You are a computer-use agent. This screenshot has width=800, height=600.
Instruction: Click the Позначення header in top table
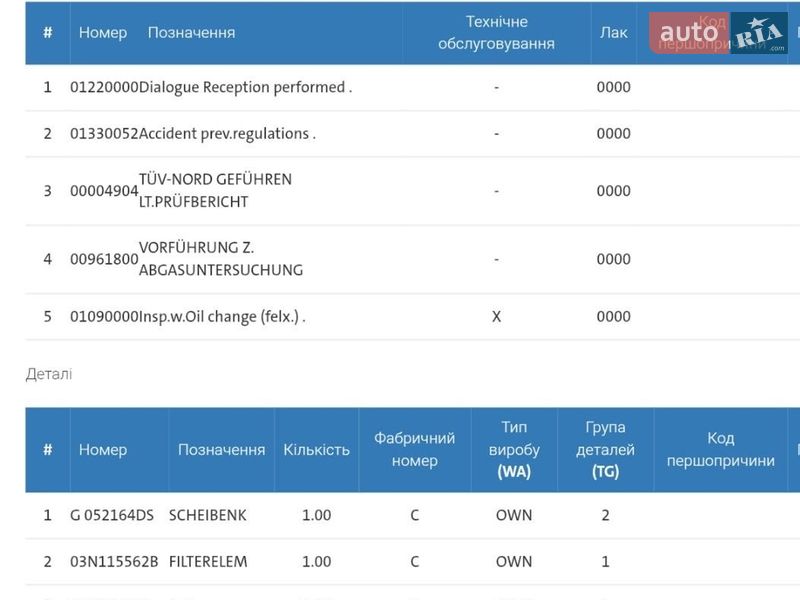pos(191,32)
